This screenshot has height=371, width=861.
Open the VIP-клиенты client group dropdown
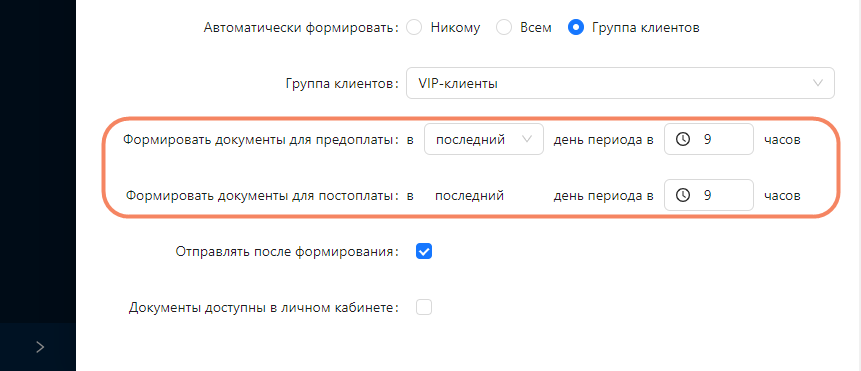pos(620,83)
